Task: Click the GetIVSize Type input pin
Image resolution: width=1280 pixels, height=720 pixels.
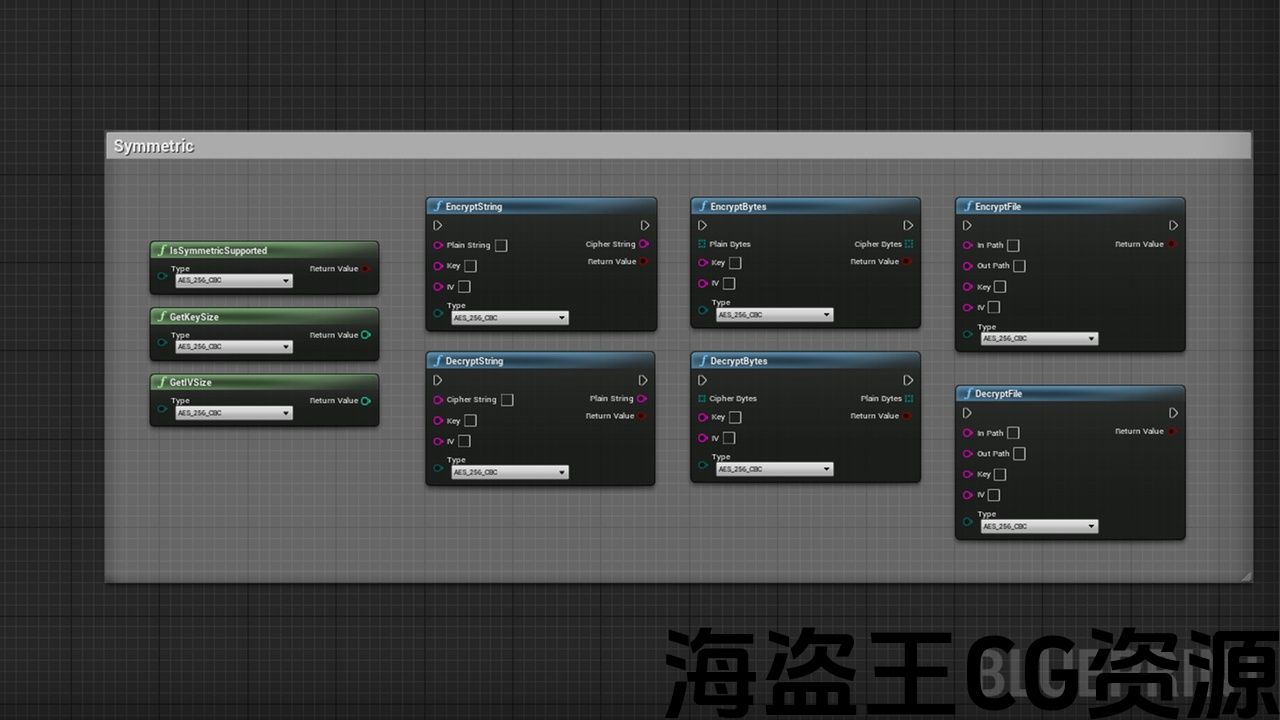Action: click(162, 408)
